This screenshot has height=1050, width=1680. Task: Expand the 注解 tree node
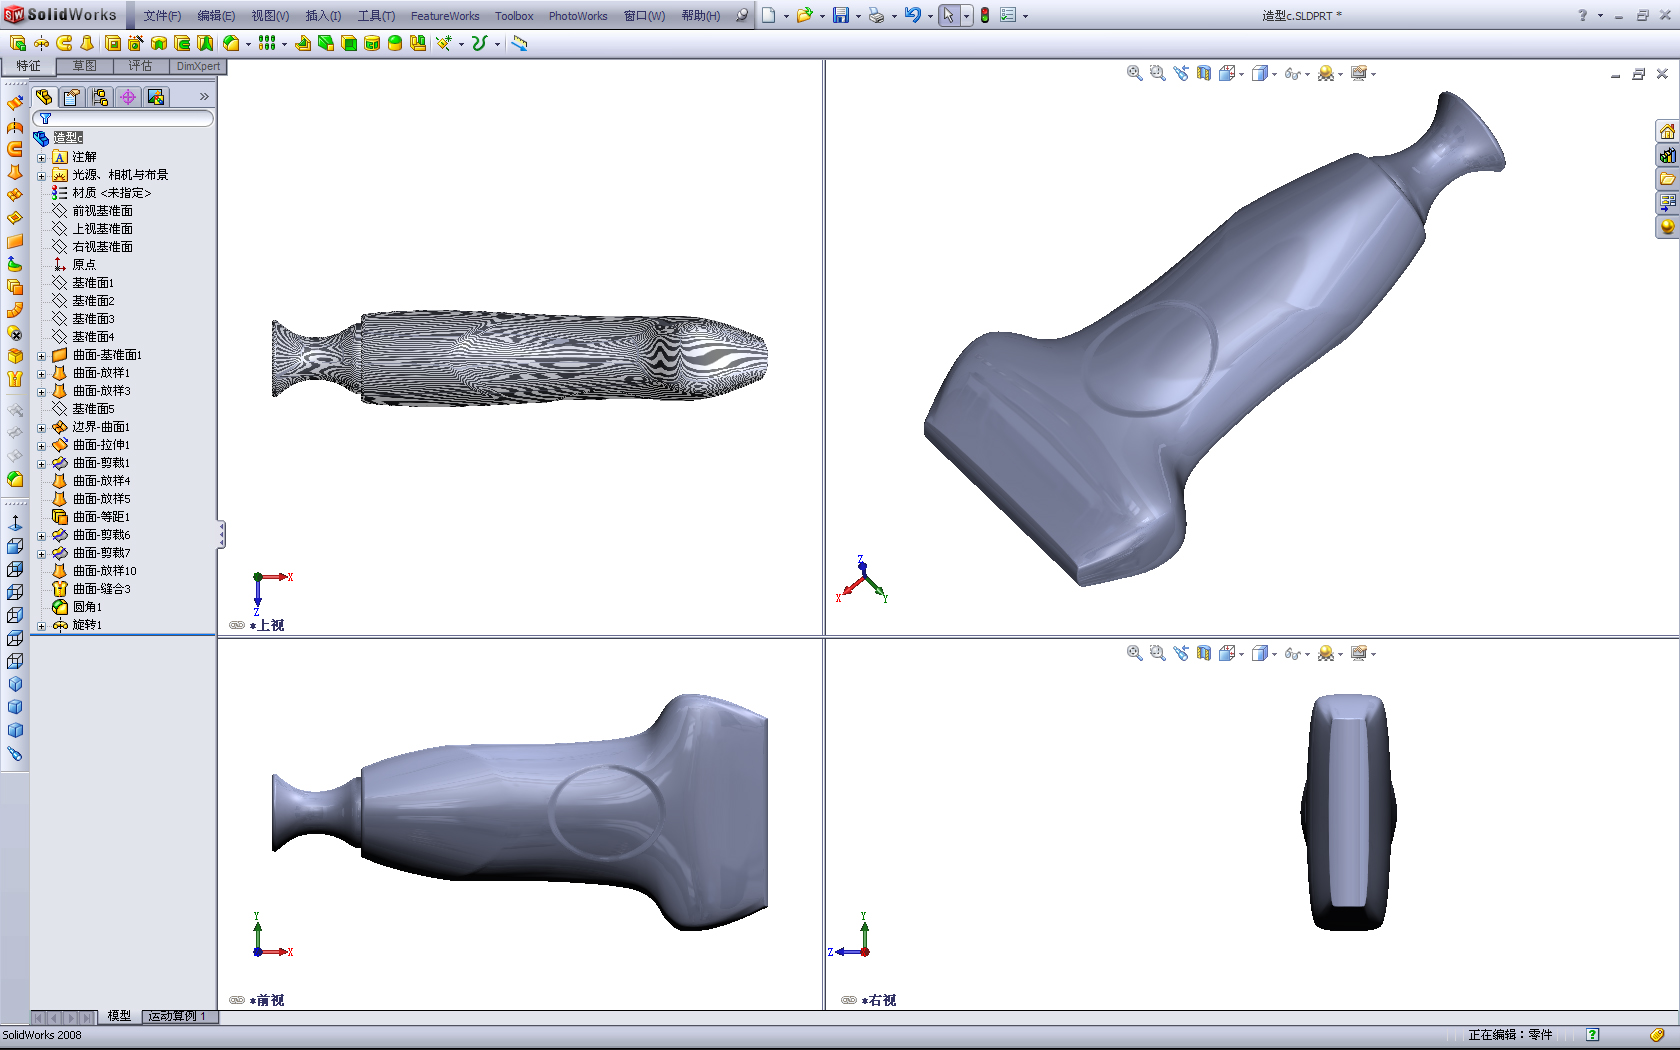click(41, 158)
